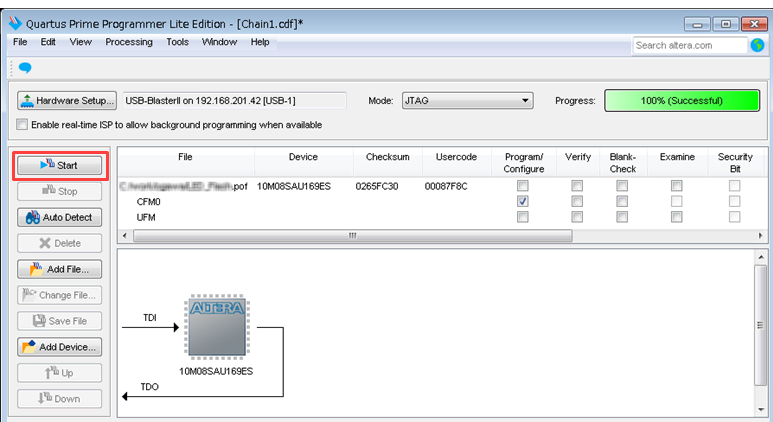This screenshot has height=422, width=773.
Task: Enable Verify for UFM
Action: pos(577,217)
